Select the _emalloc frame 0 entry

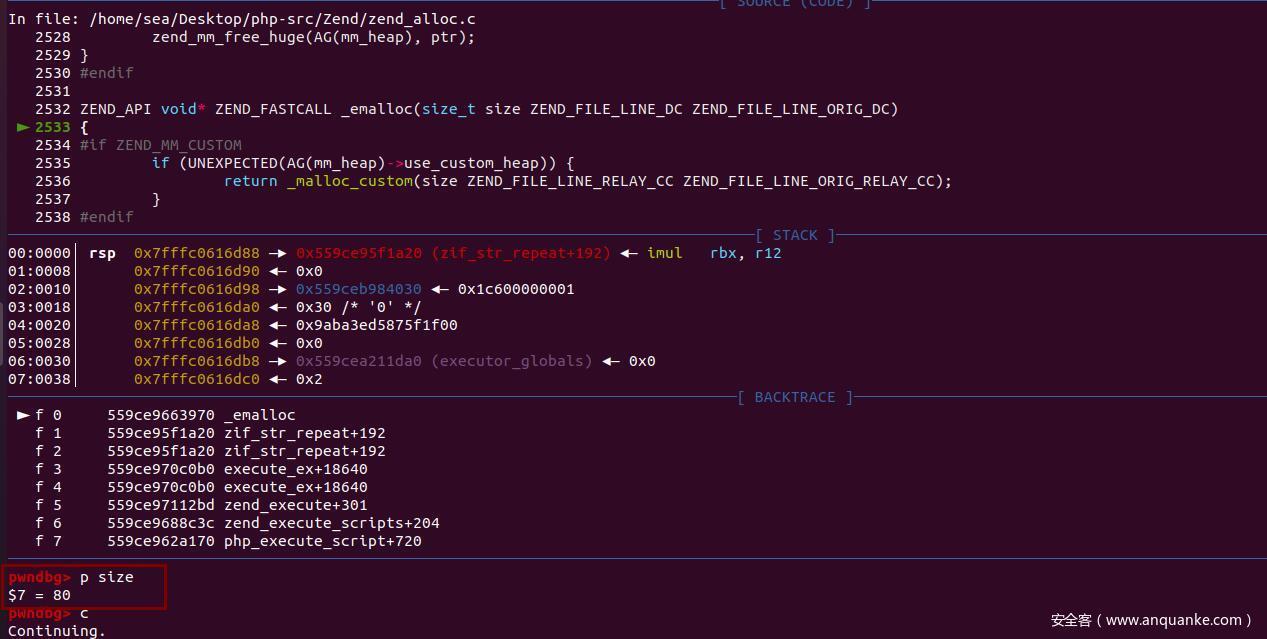click(x=156, y=415)
